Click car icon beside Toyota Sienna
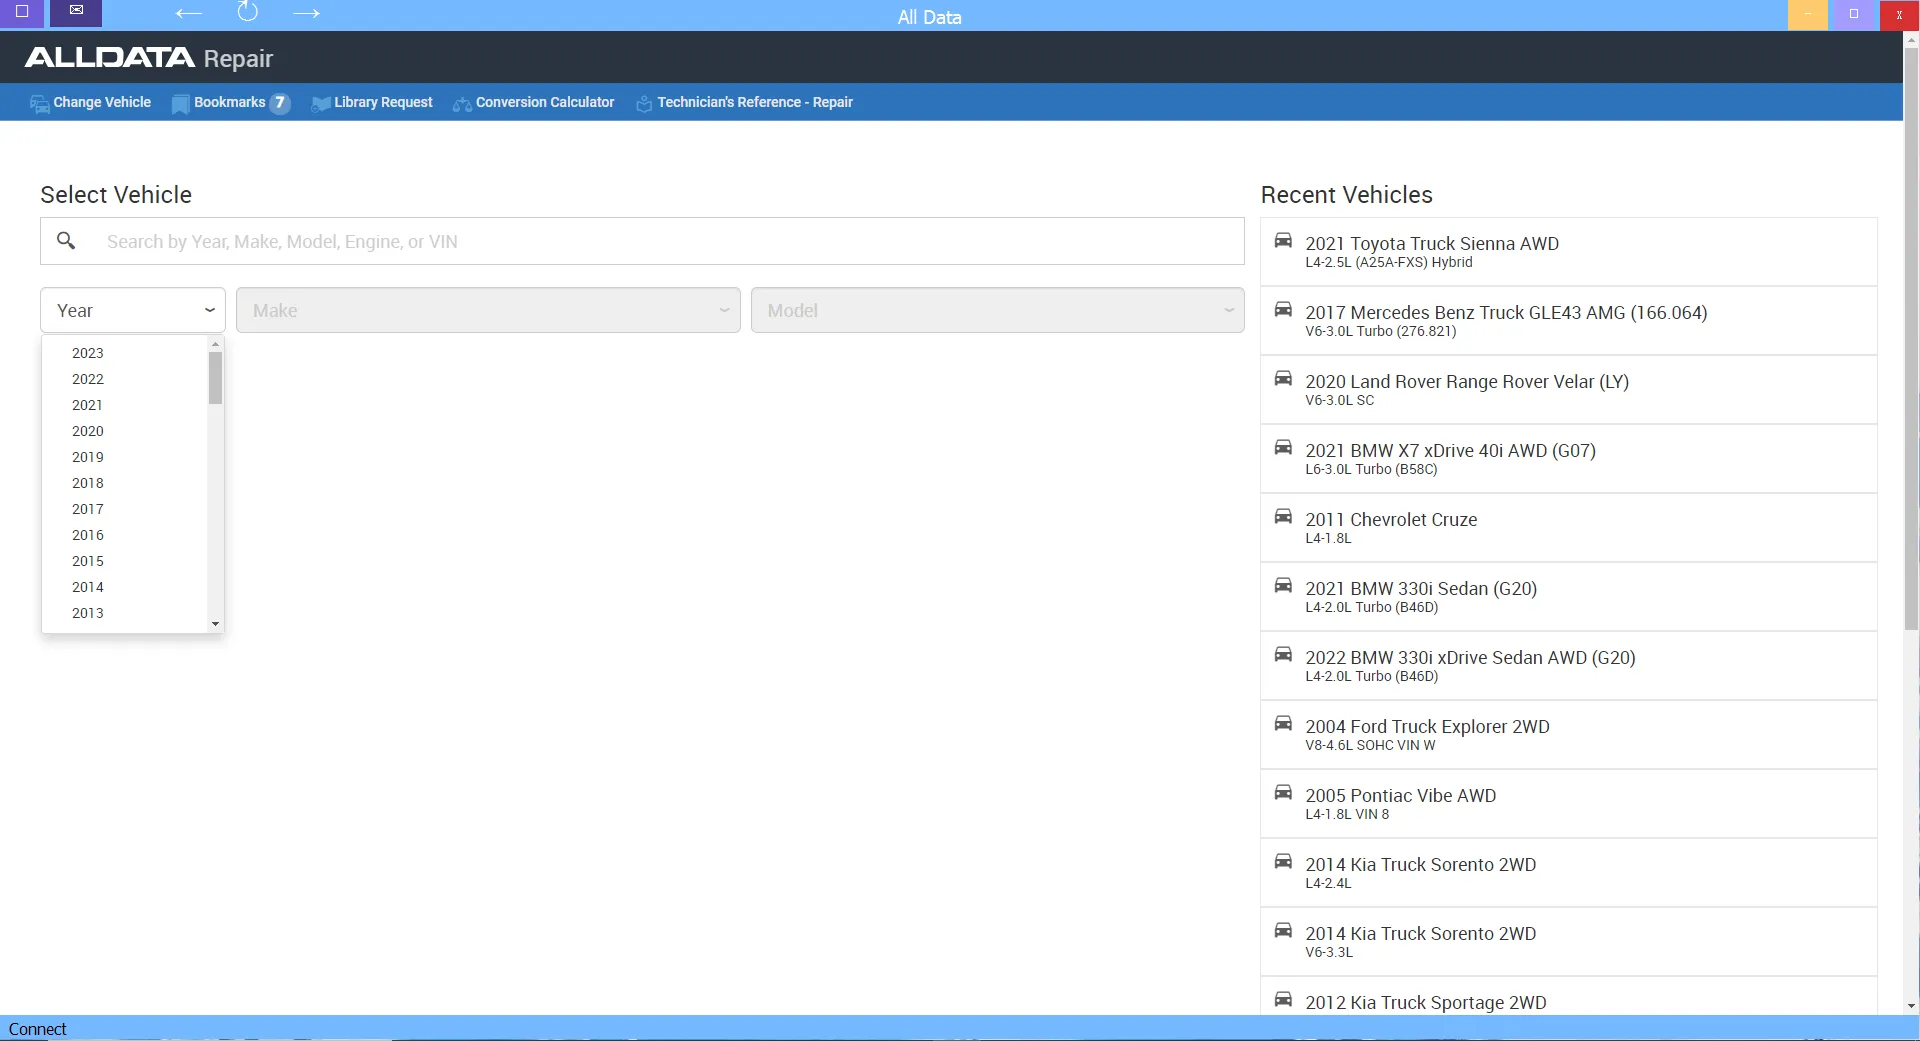The height and width of the screenshot is (1041, 1920). 1283,240
